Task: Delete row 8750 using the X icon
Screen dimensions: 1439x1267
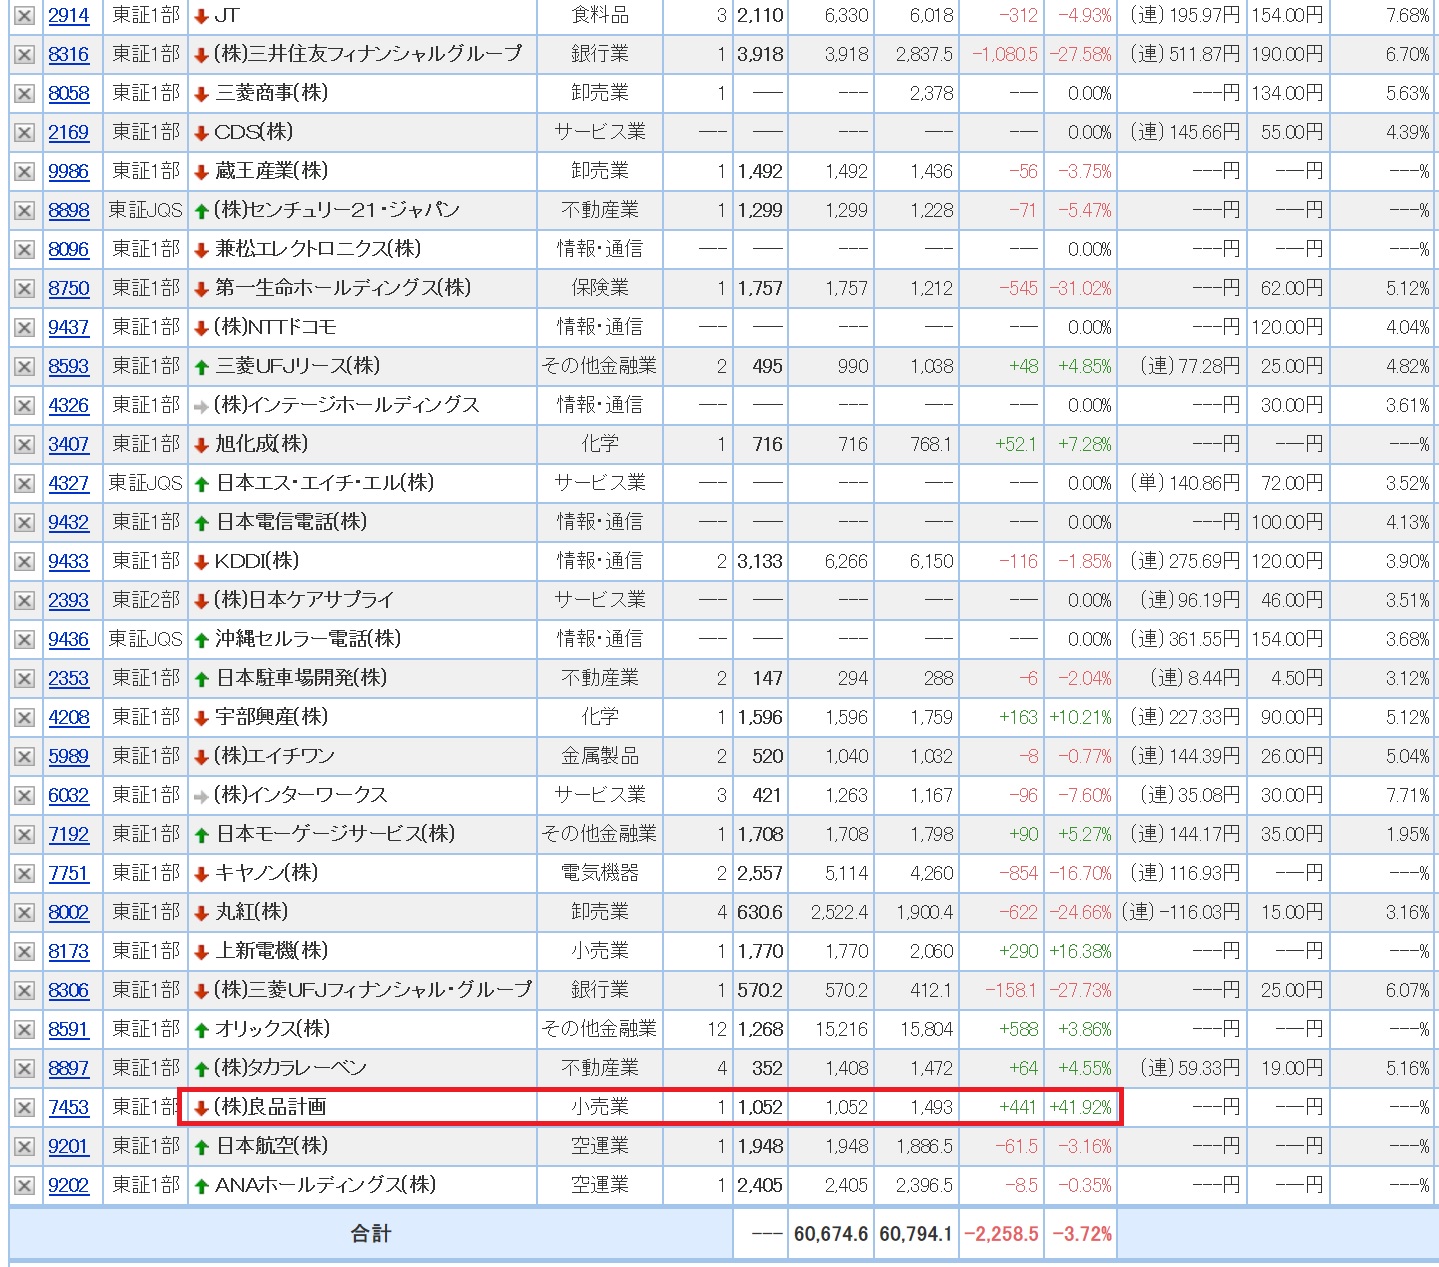Action: click(25, 289)
